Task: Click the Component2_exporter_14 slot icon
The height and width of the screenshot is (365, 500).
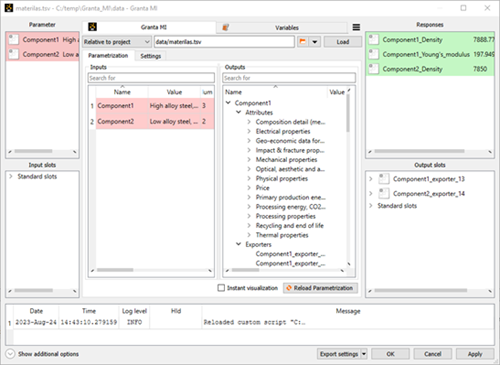Action: (384, 193)
